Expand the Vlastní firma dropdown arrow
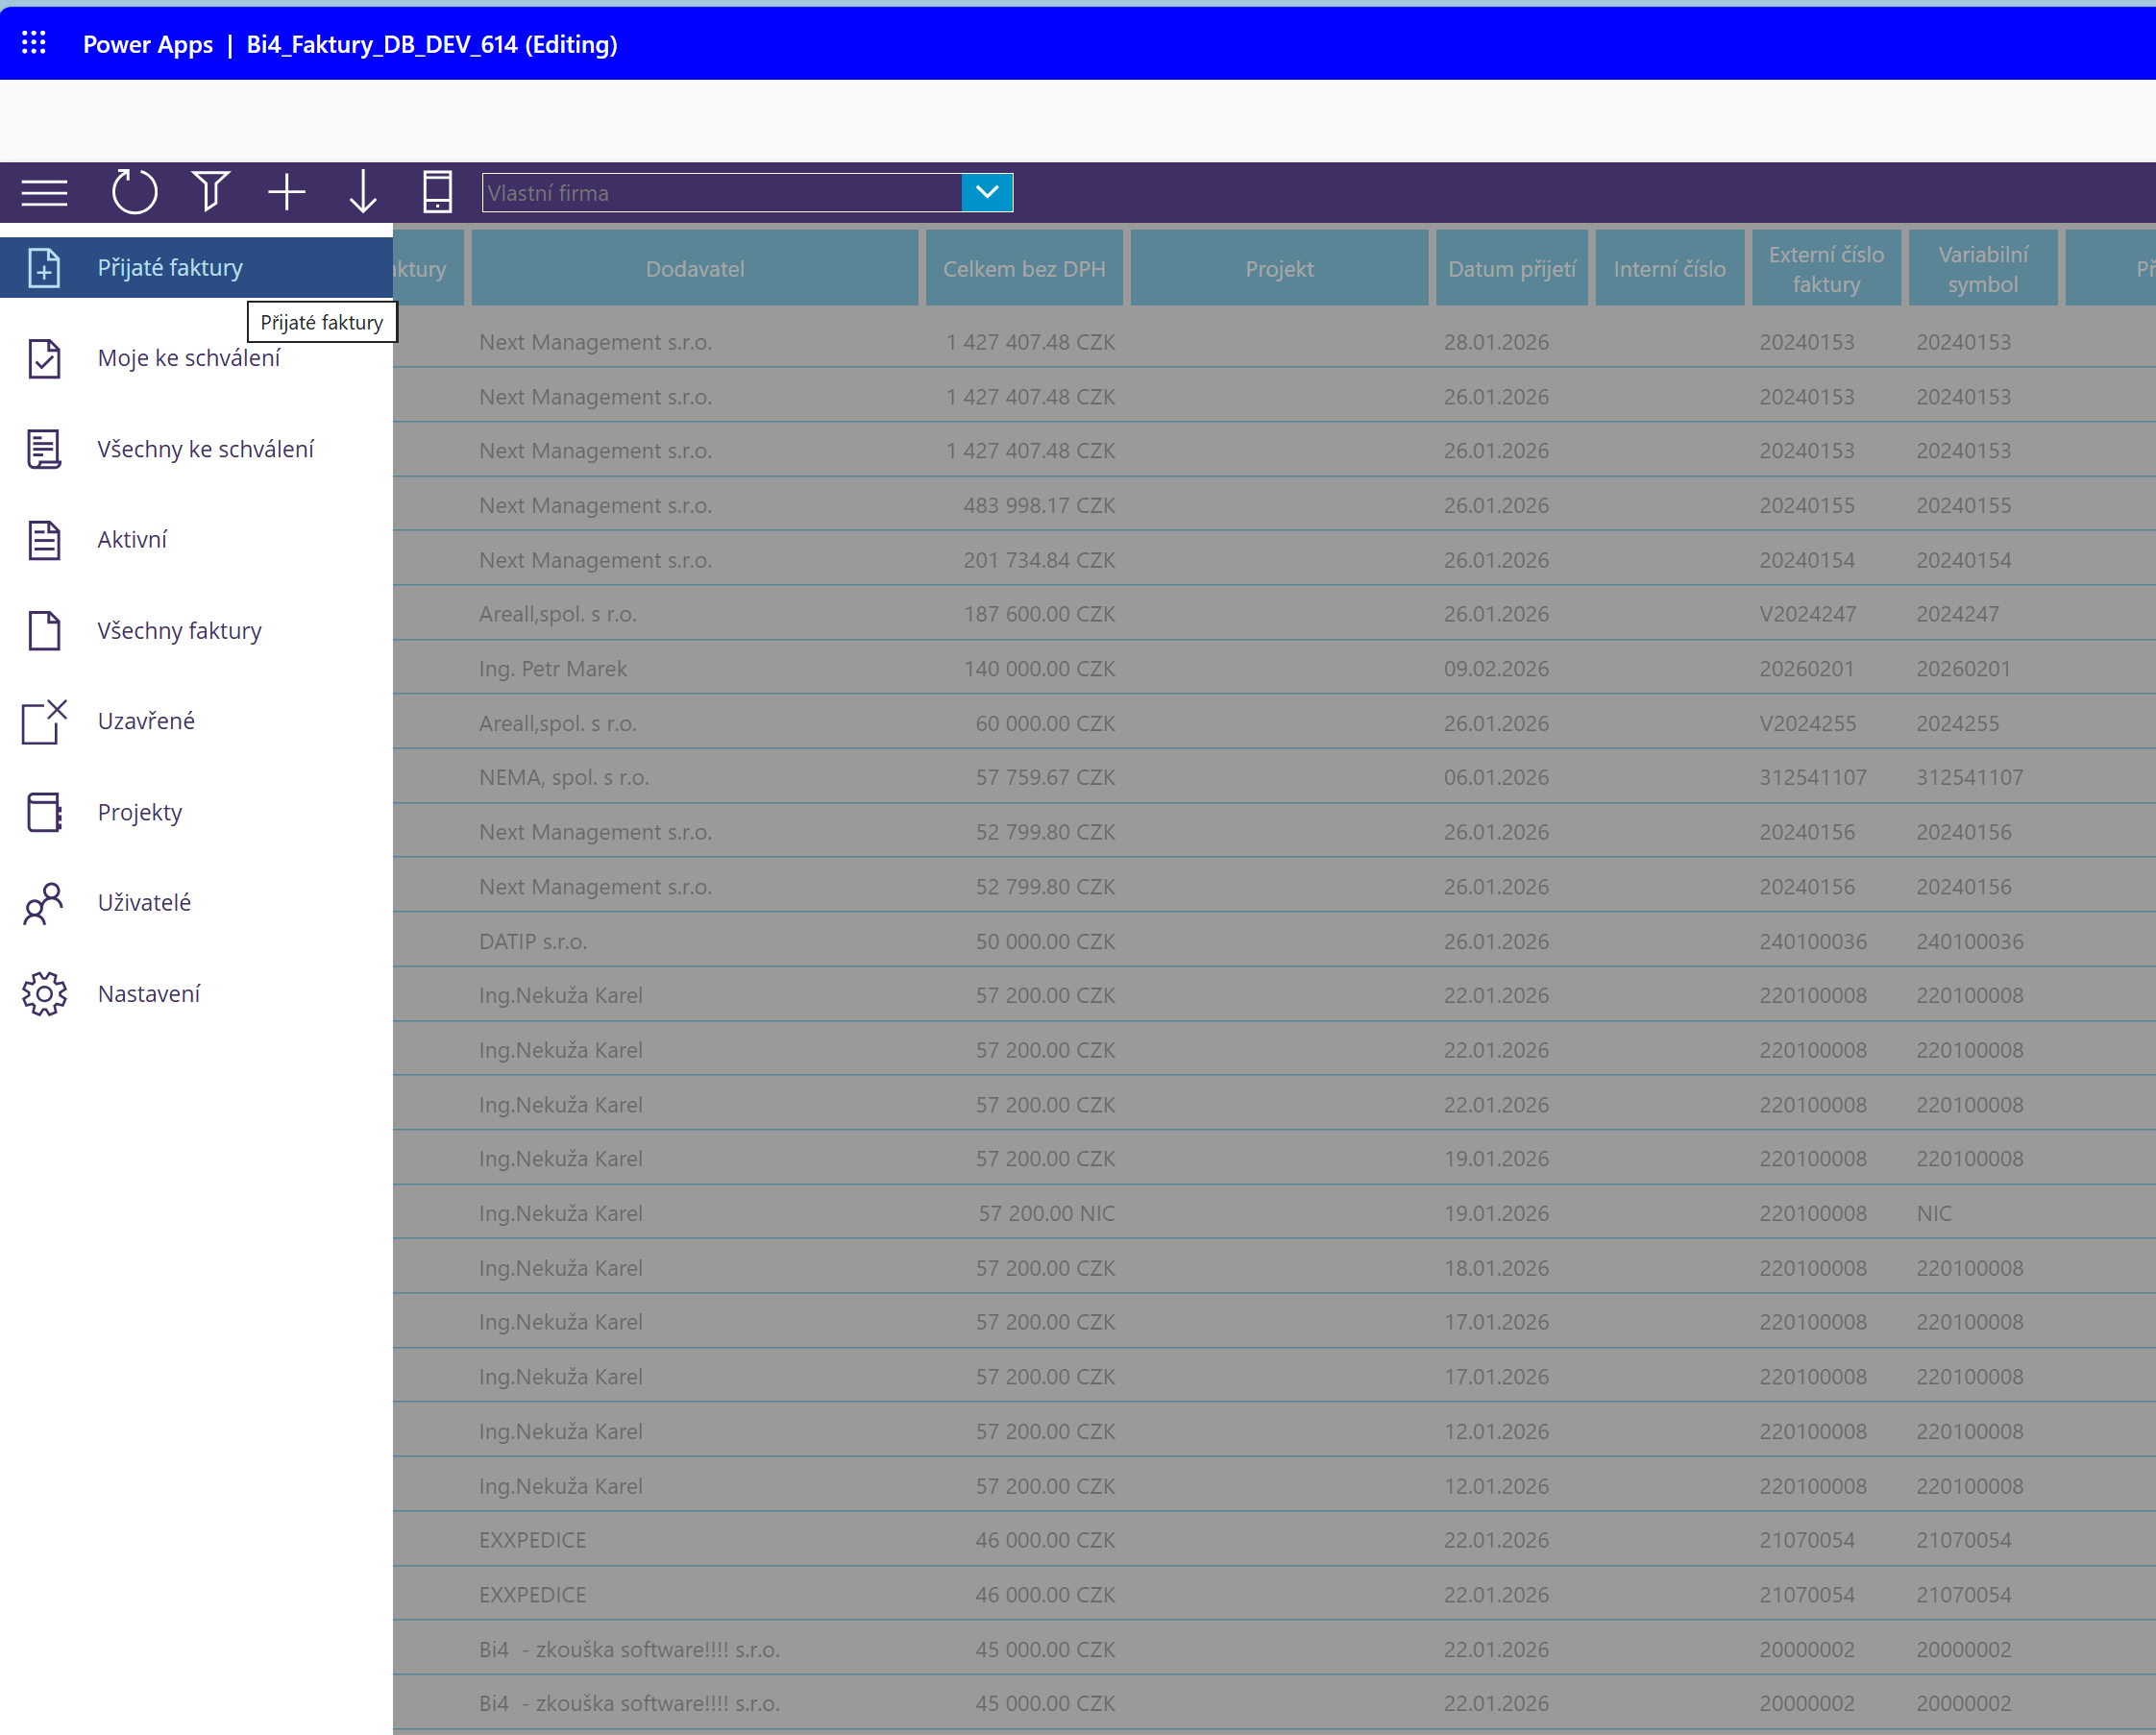 (x=986, y=192)
